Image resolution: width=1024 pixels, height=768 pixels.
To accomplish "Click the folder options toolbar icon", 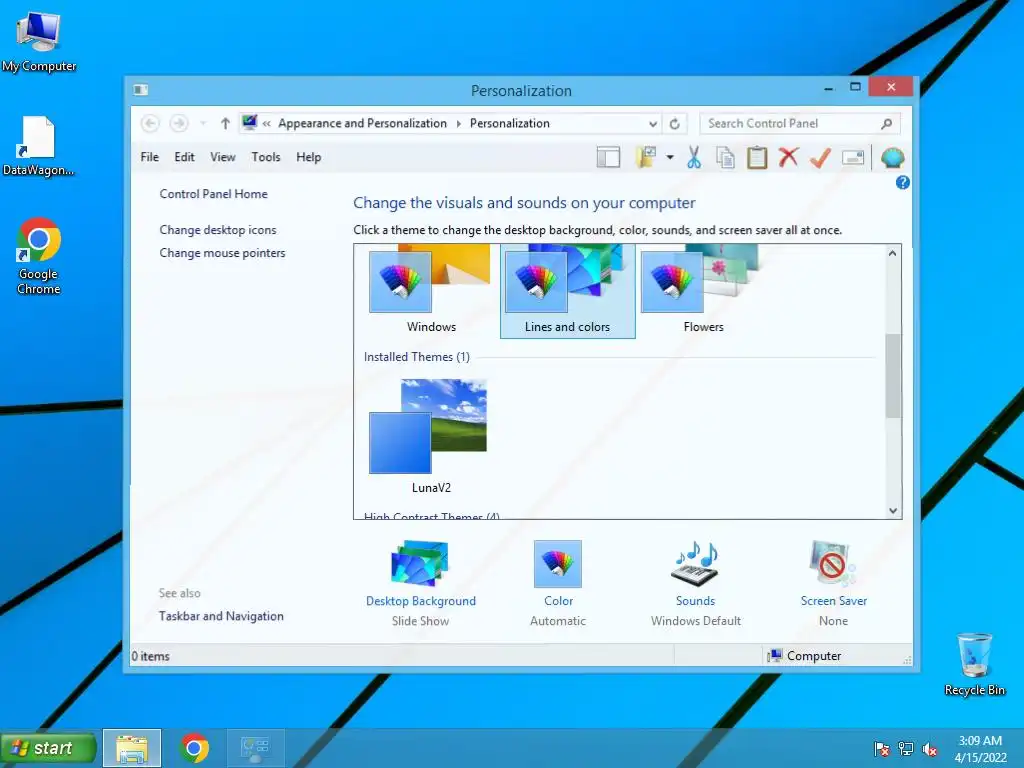I will [647, 157].
